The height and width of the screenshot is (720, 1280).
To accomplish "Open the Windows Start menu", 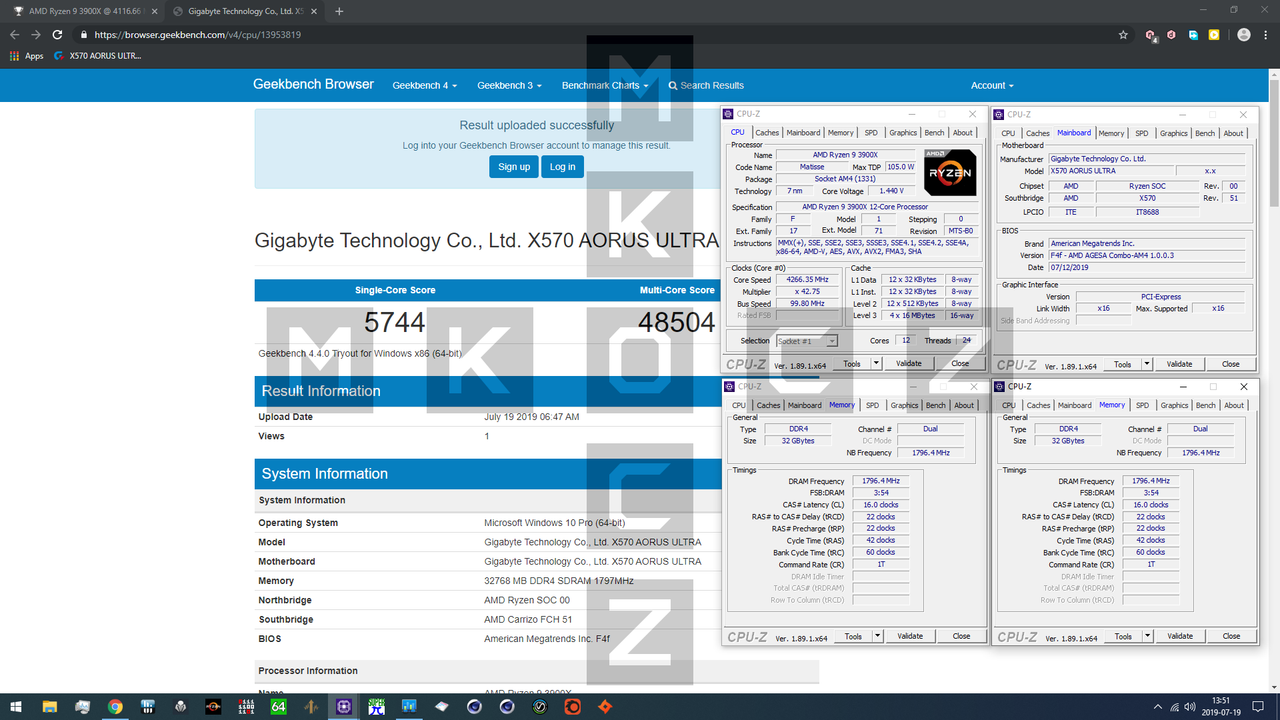I will [17, 706].
